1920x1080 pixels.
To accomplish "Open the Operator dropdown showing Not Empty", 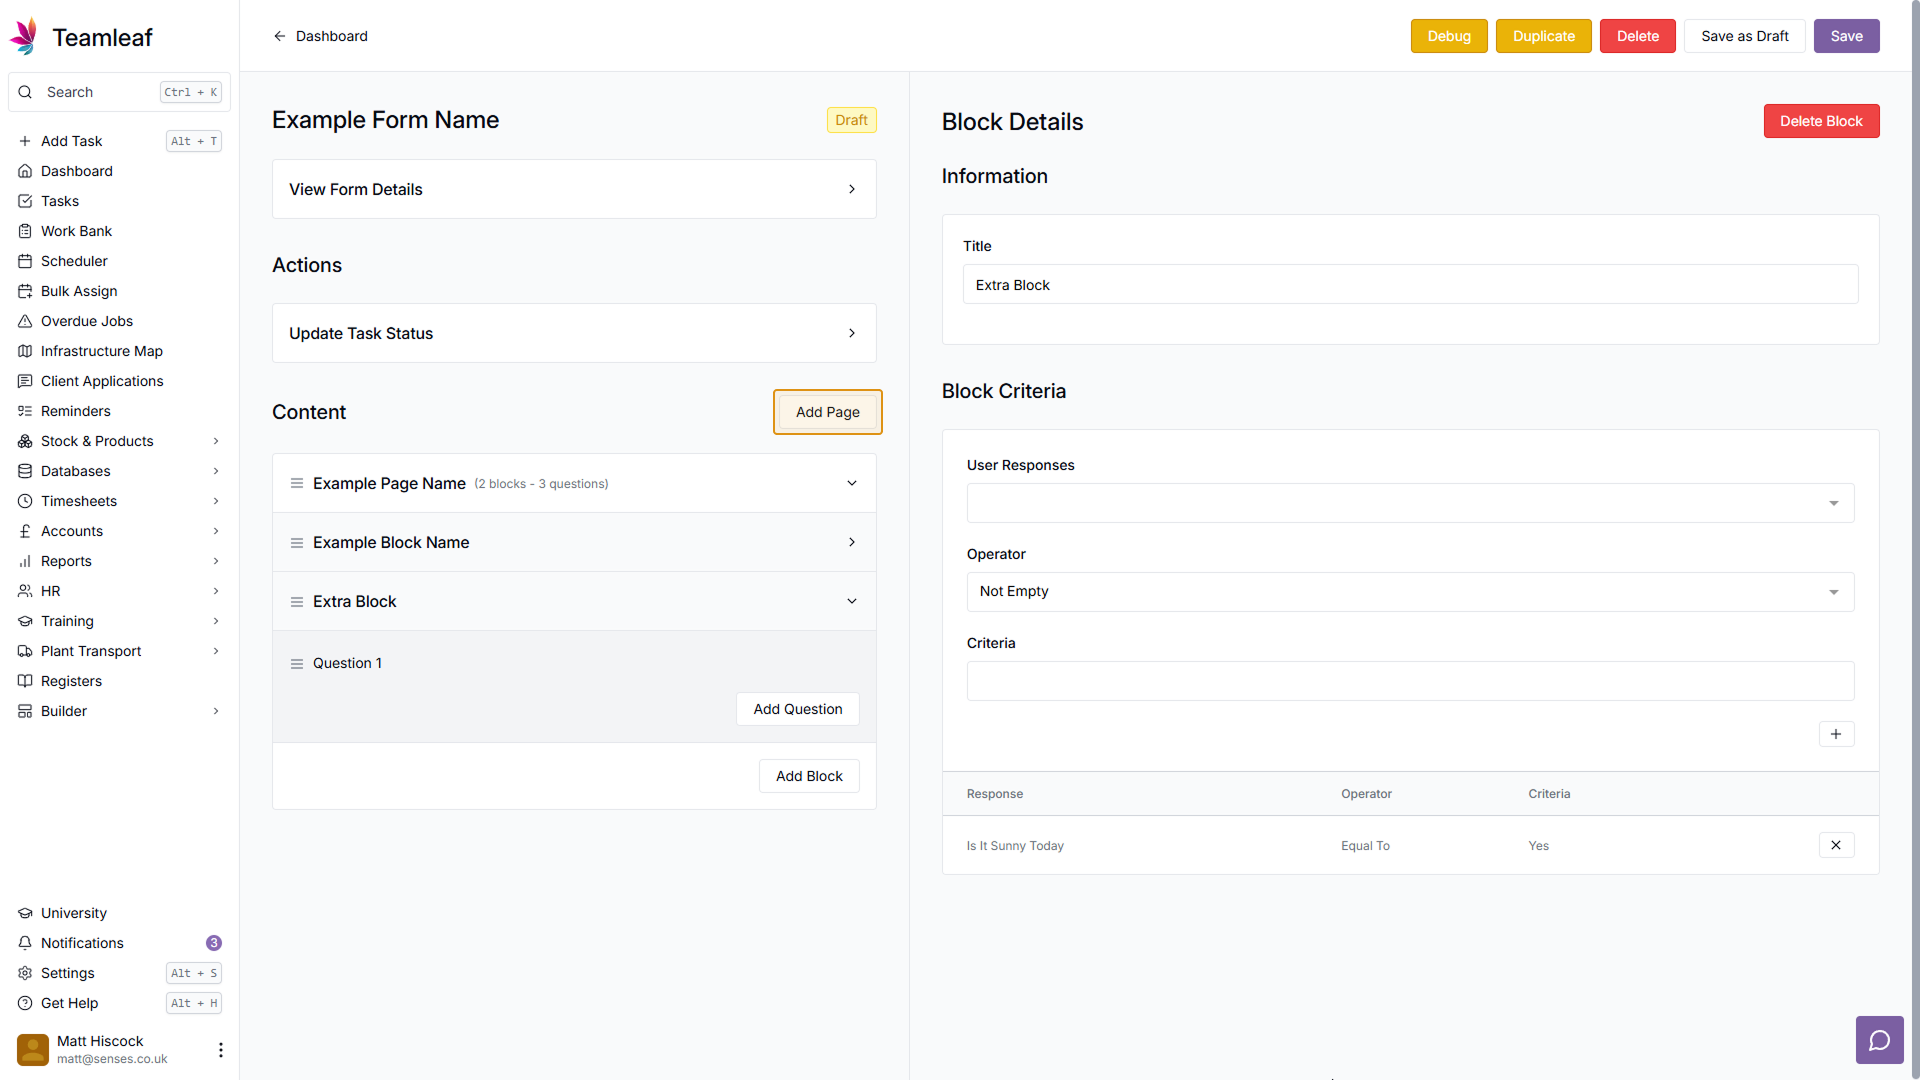I will [1409, 592].
